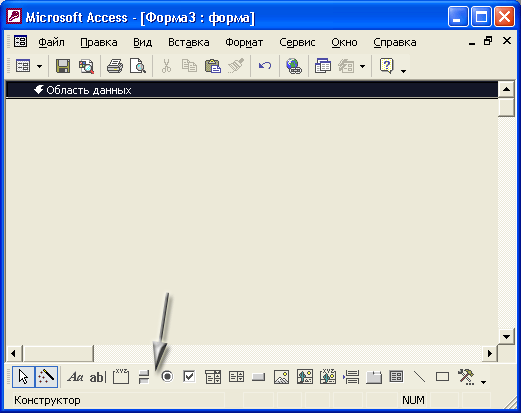Select the Command Button tool
Image resolution: width=521 pixels, height=413 pixels.
point(259,377)
